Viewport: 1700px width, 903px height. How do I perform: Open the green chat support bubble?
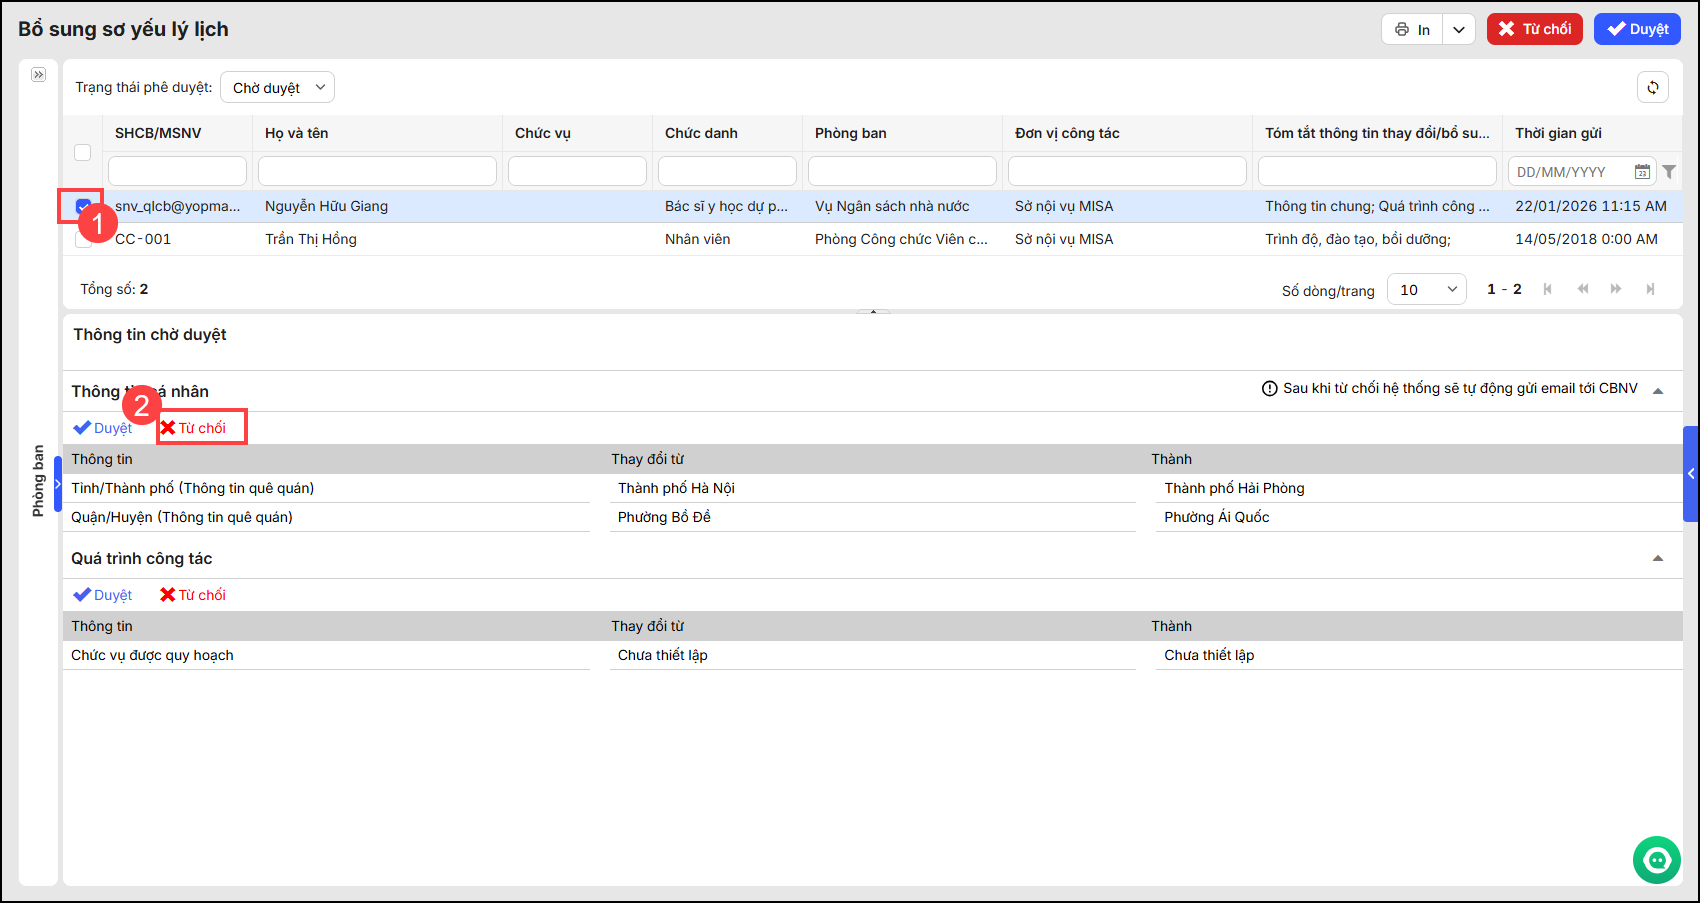(x=1657, y=860)
